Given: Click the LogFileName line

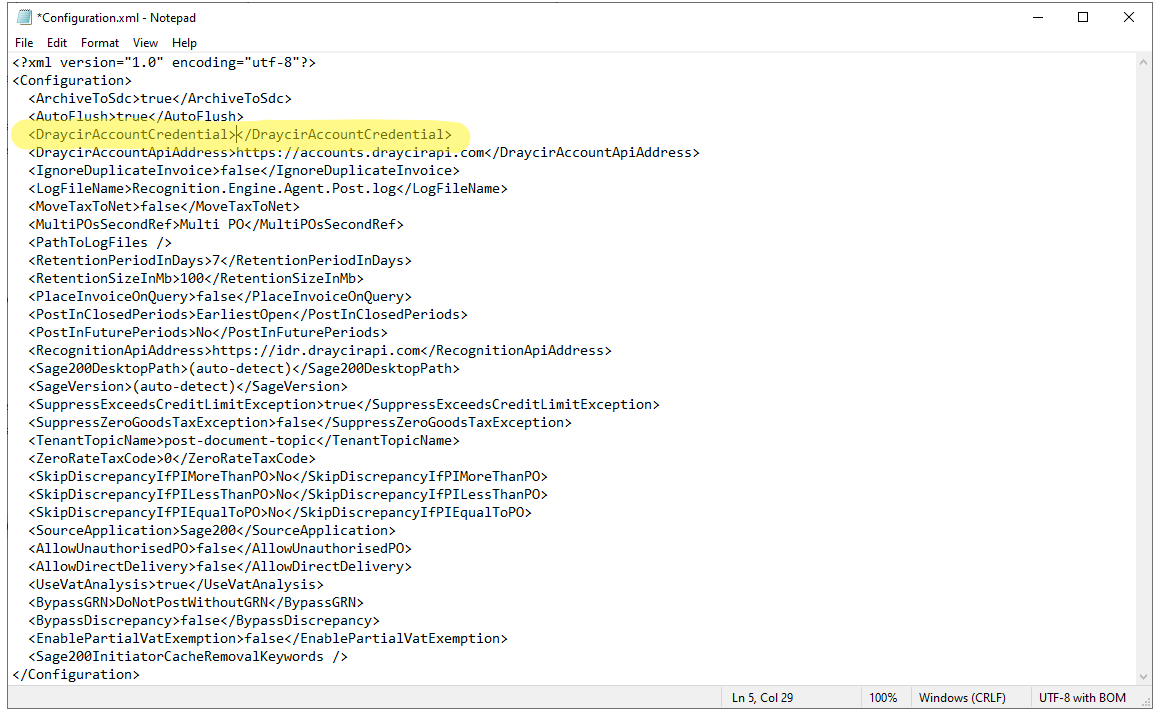Looking at the screenshot, I should [x=268, y=189].
